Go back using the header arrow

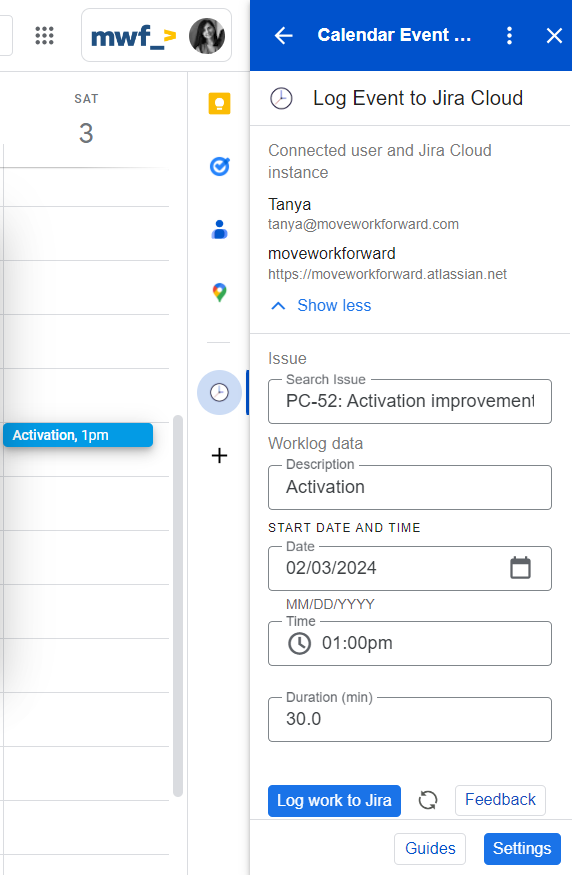(x=283, y=36)
